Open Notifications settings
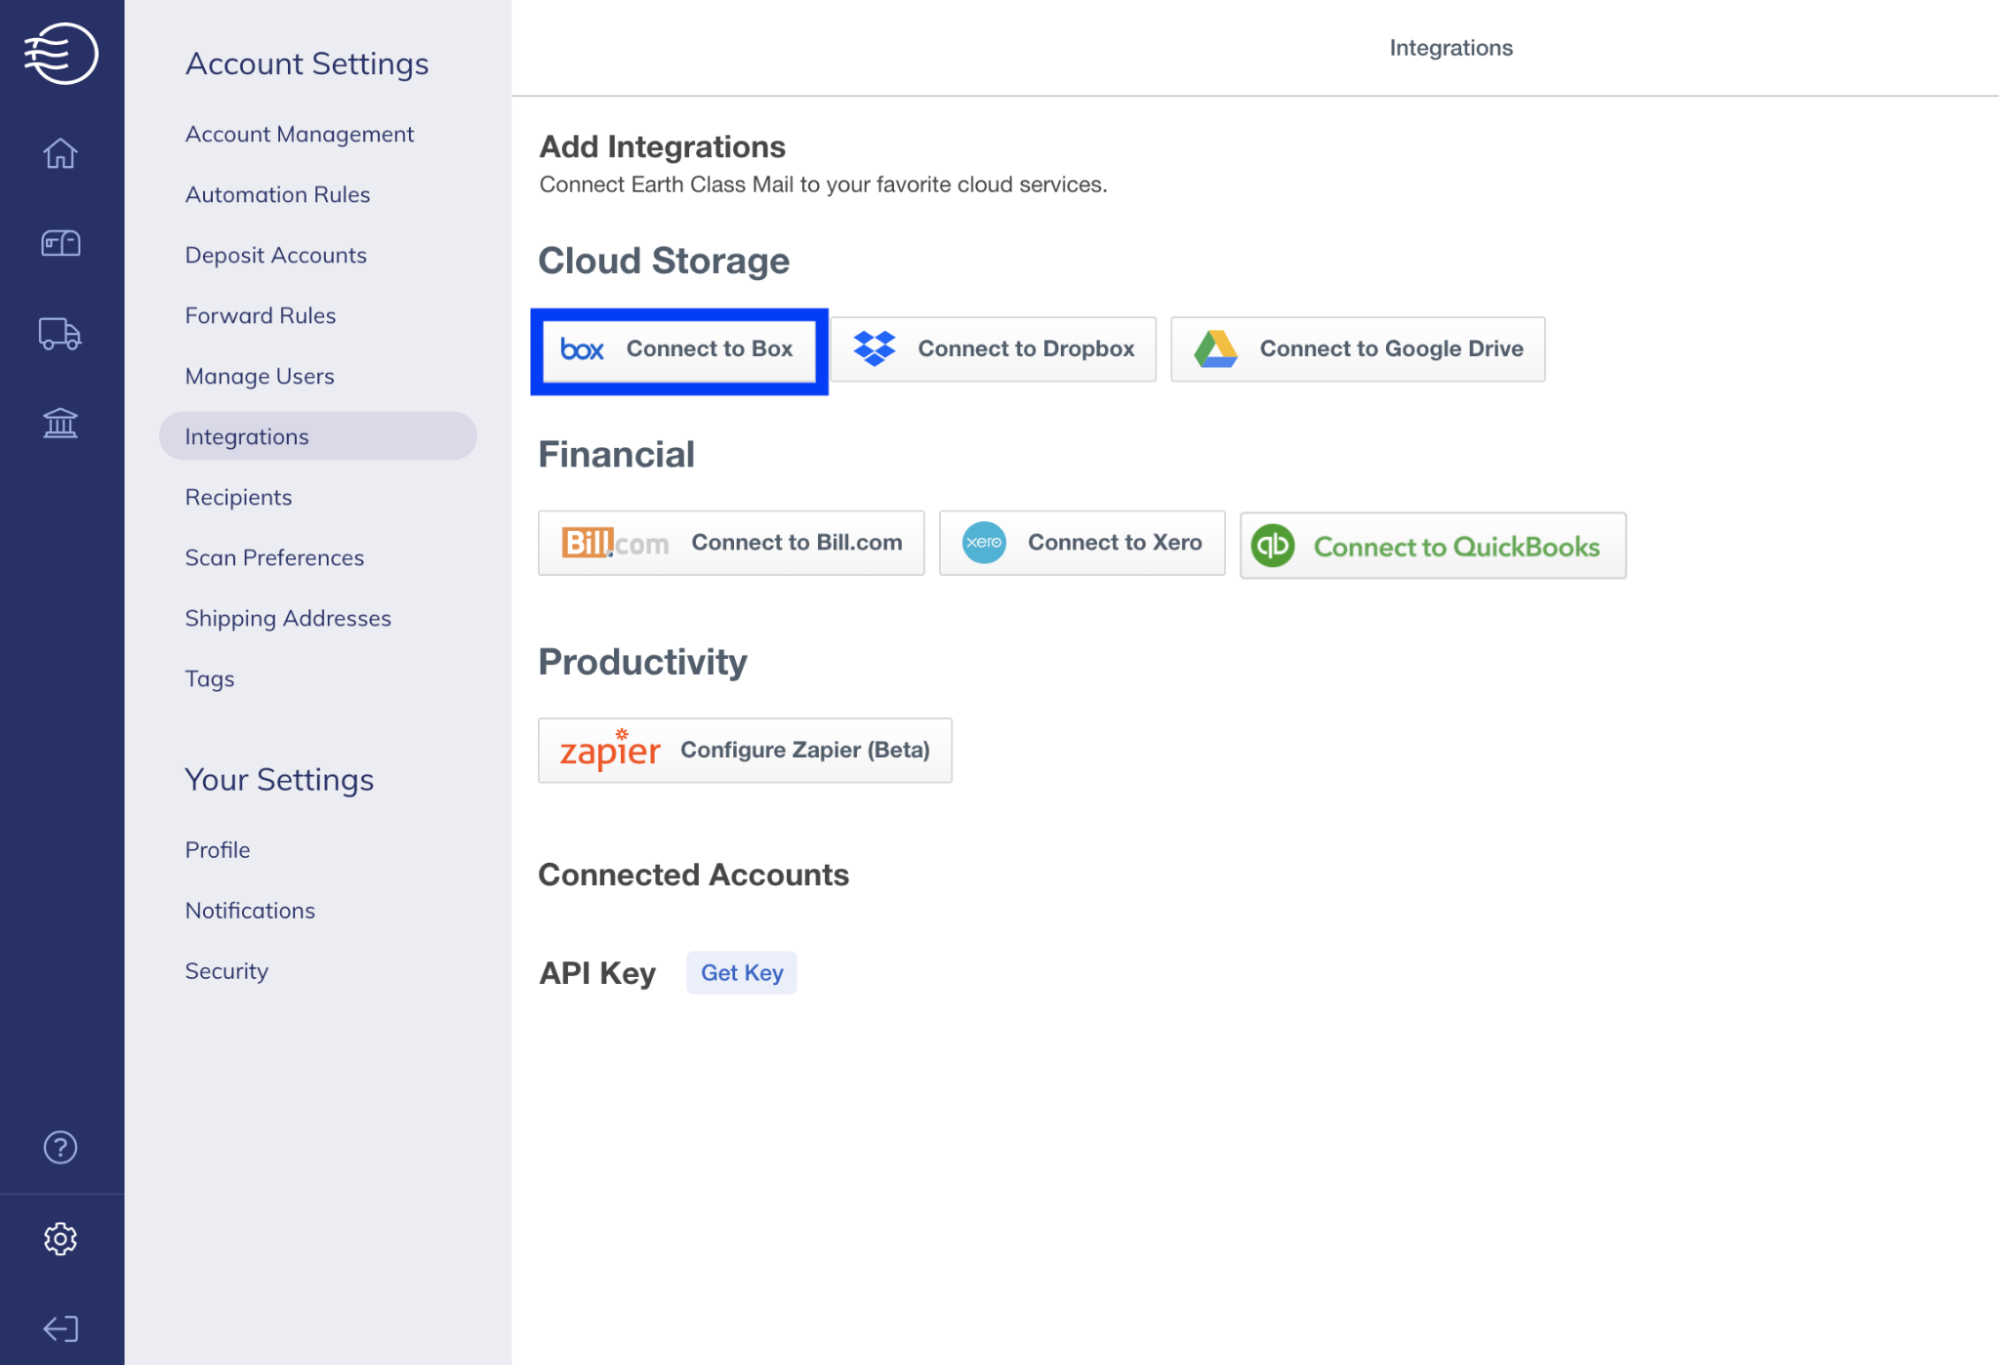1999x1365 pixels. [250, 910]
